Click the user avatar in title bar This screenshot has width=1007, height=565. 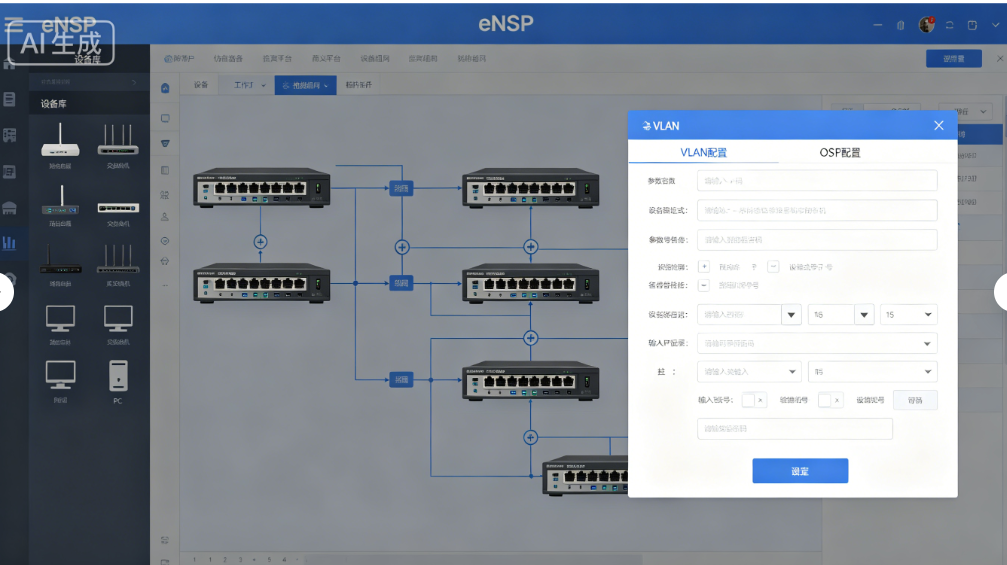[x=926, y=25]
